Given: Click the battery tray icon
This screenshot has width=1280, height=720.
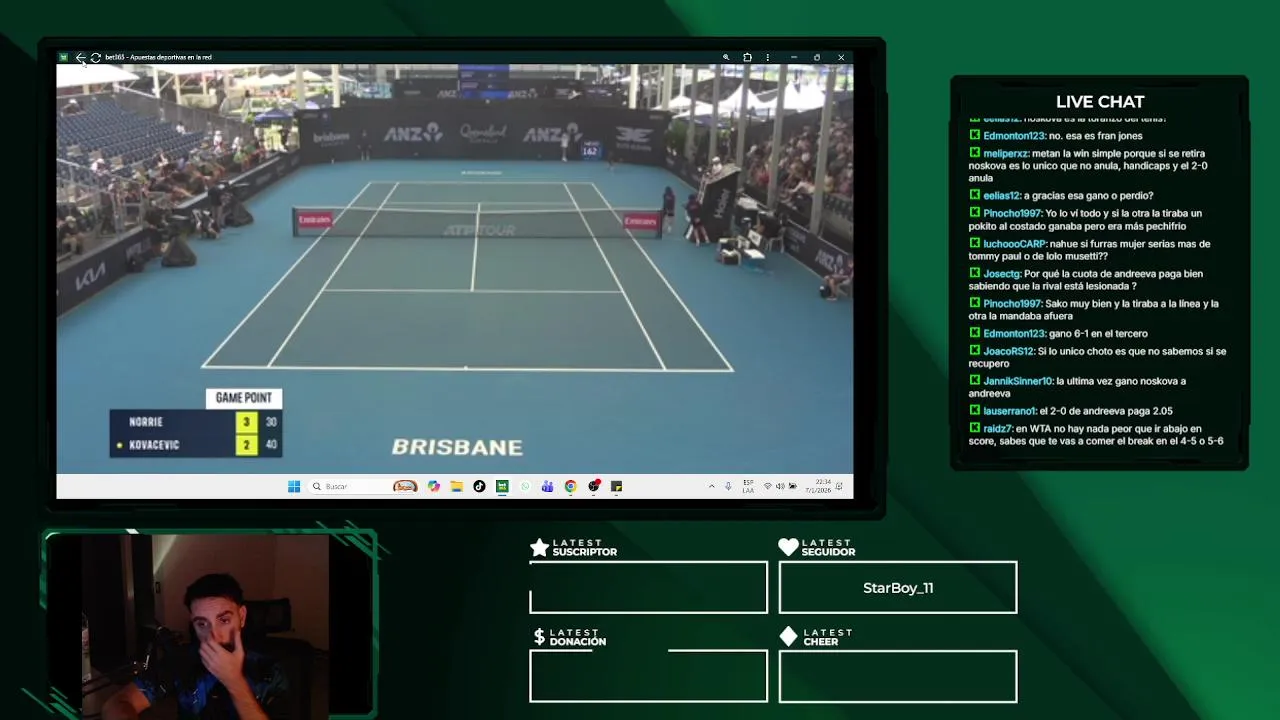Looking at the screenshot, I should point(792,486).
